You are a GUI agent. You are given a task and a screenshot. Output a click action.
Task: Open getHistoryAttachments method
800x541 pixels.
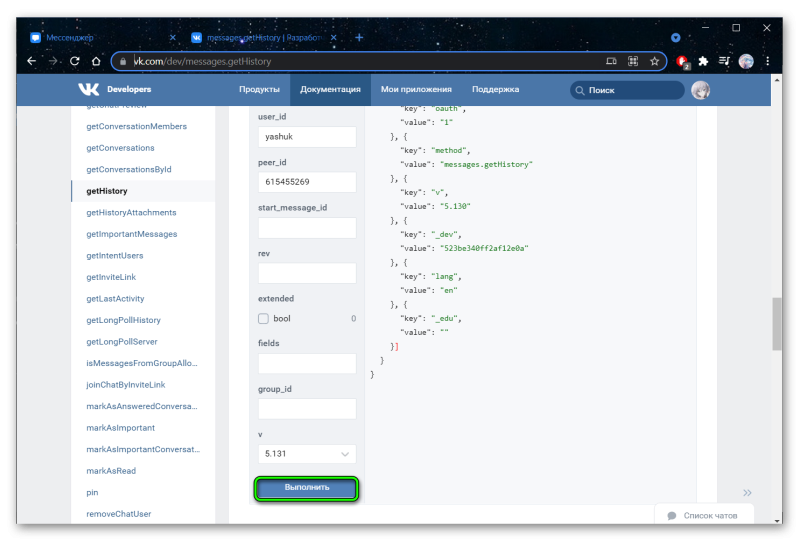[131, 212]
